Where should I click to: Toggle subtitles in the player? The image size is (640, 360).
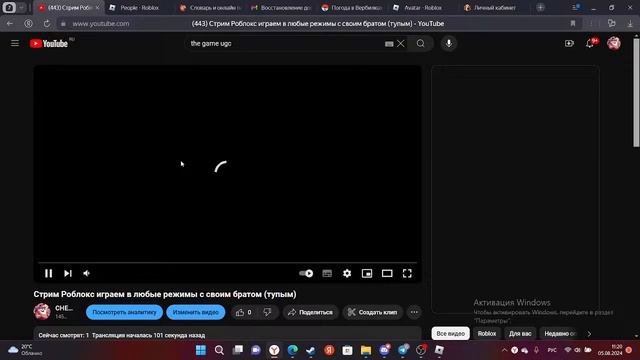[327, 273]
